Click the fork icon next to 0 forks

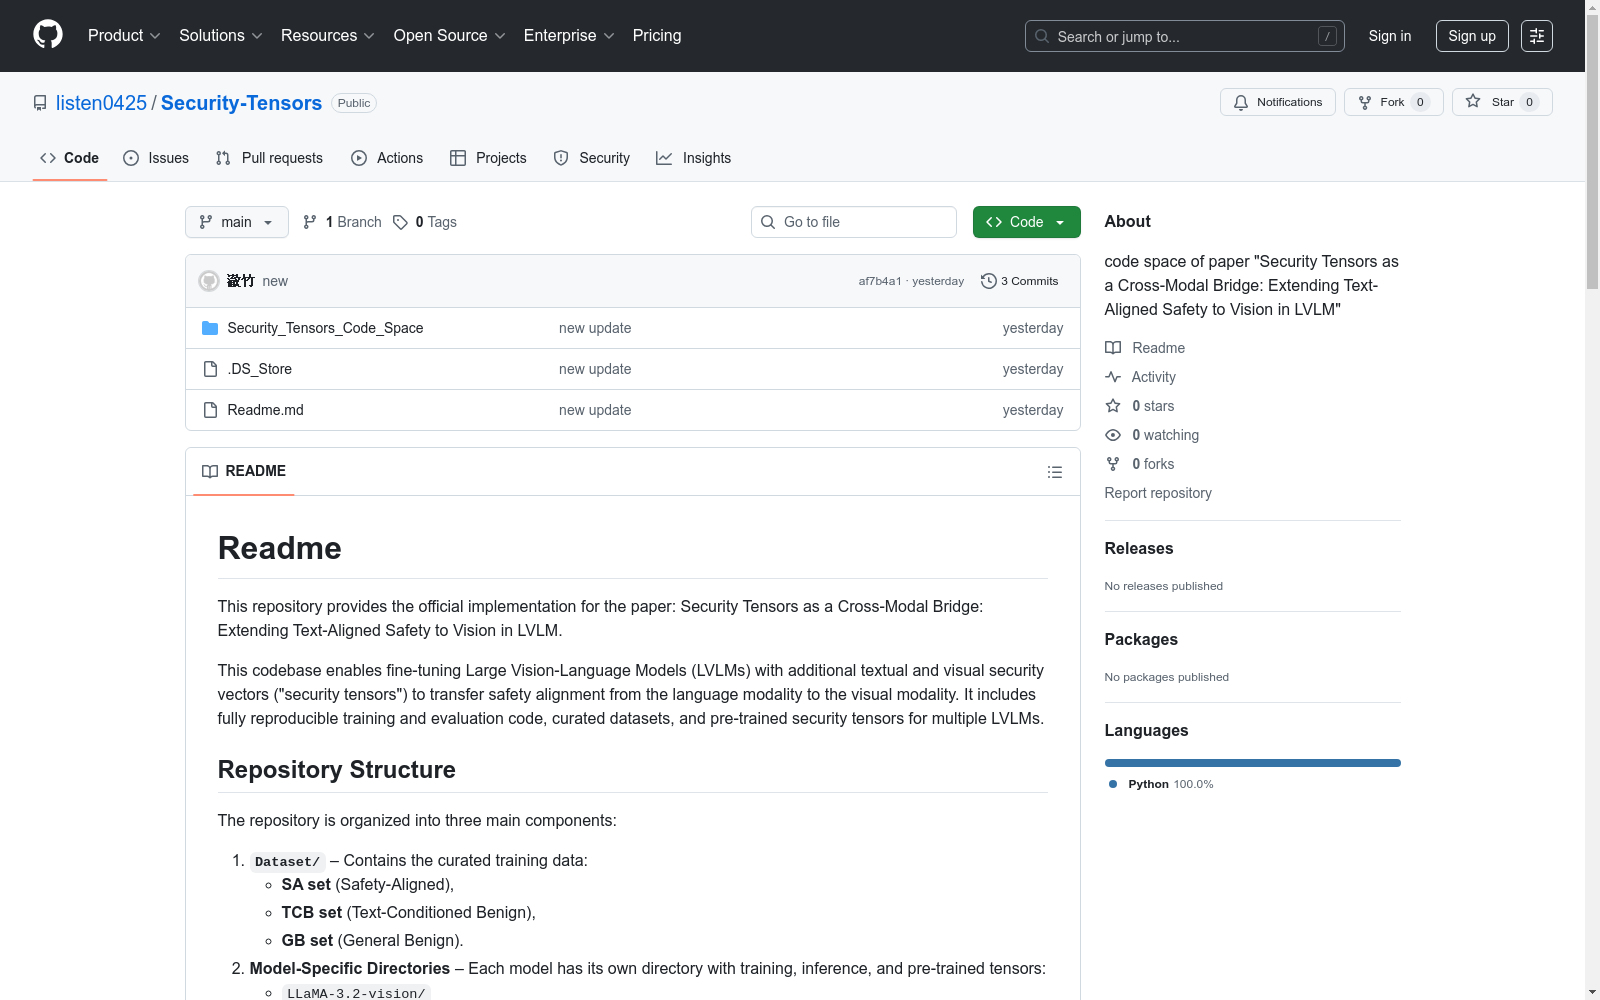click(x=1113, y=464)
